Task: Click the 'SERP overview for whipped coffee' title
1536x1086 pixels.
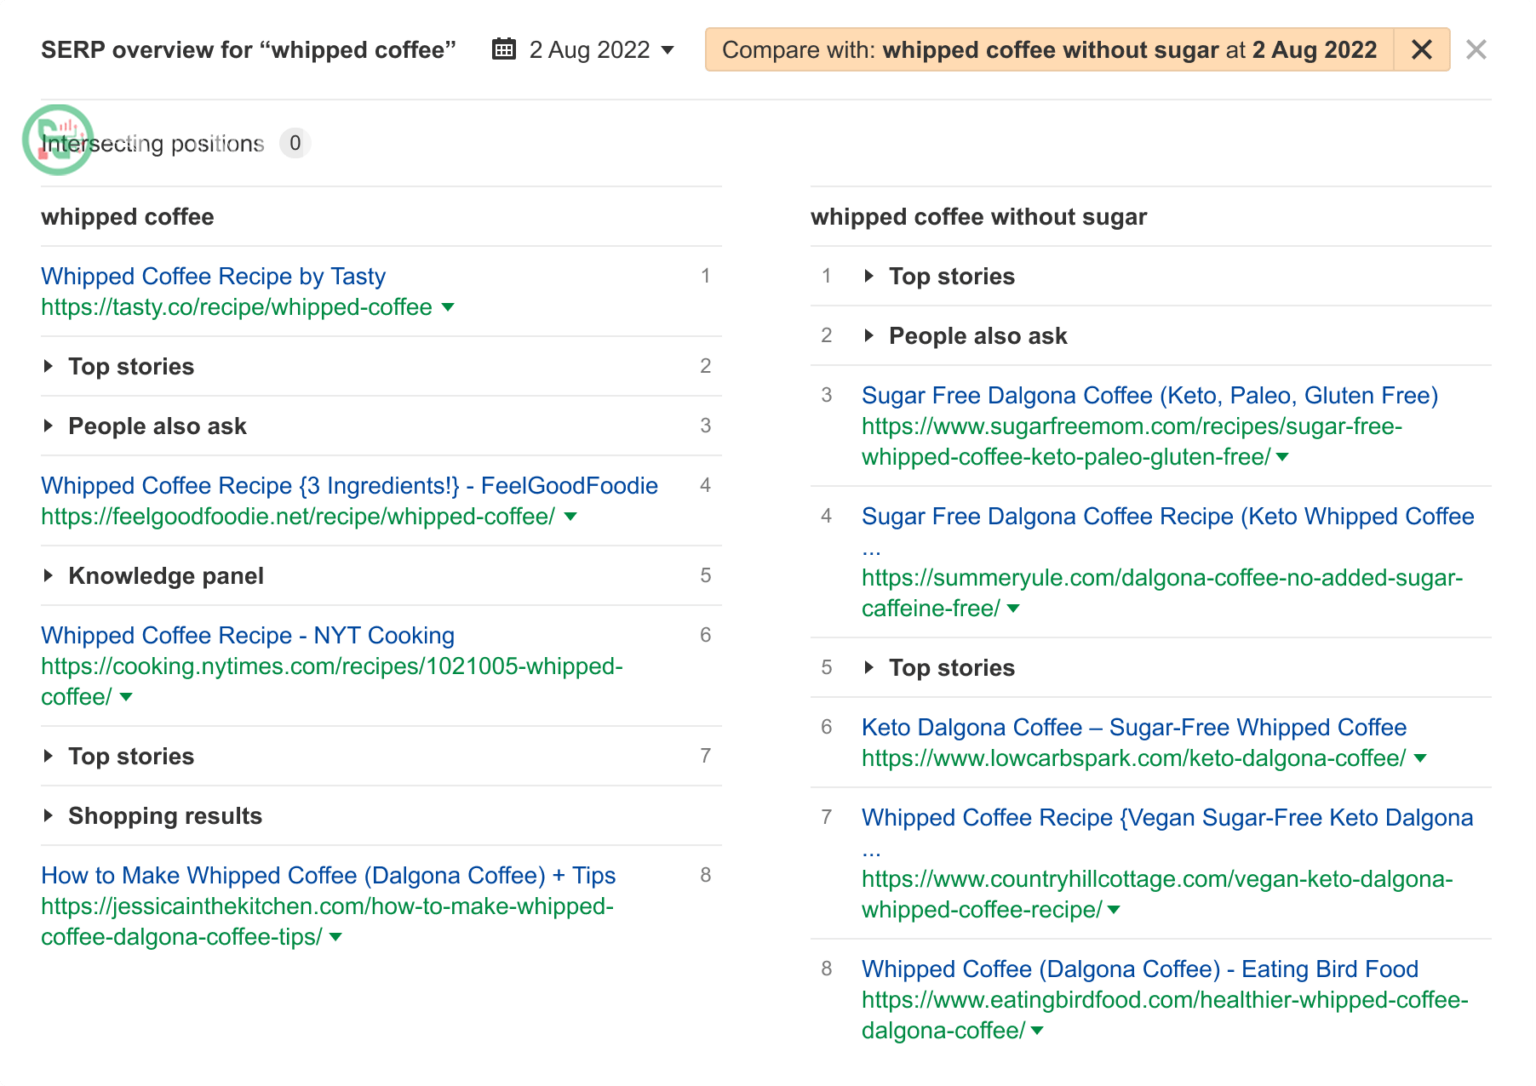Action: [248, 50]
